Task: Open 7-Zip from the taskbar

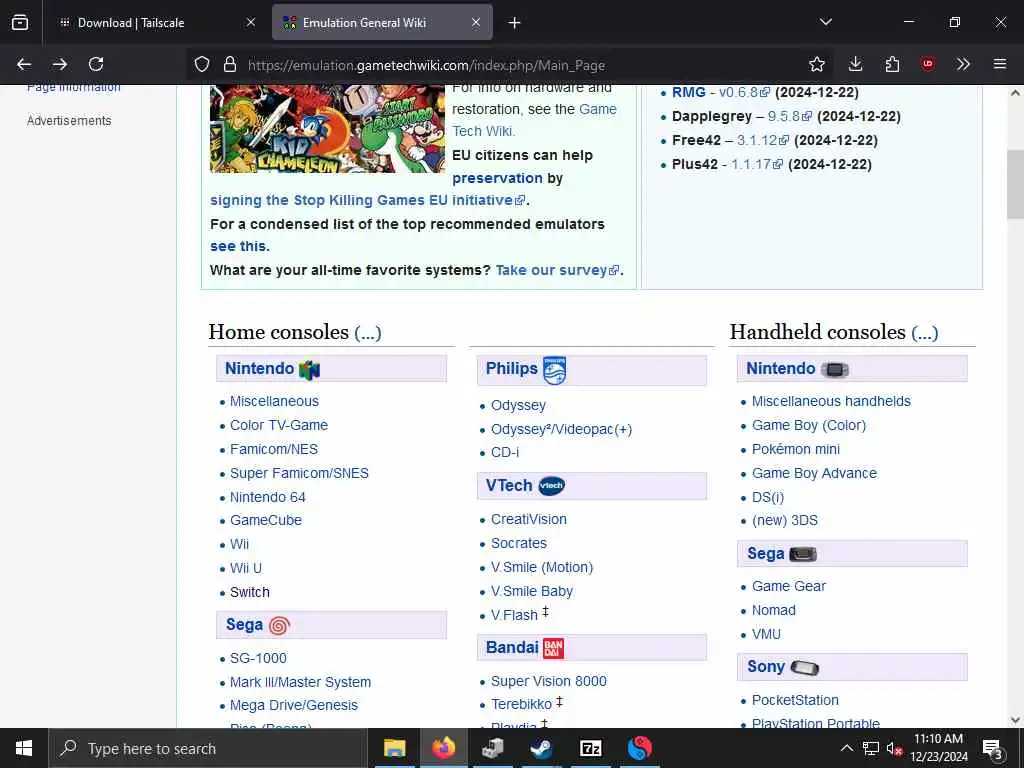Action: [590, 748]
